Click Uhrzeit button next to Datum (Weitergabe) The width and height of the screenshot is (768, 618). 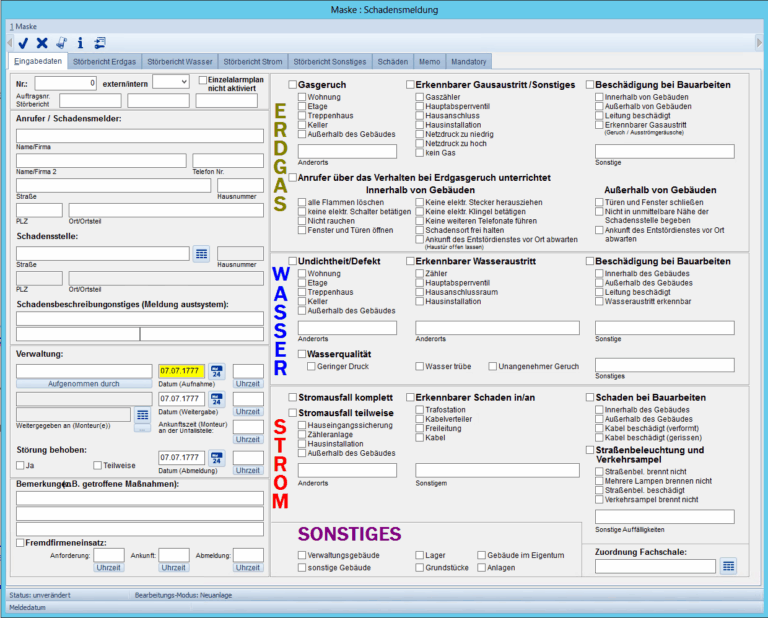[x=248, y=412]
